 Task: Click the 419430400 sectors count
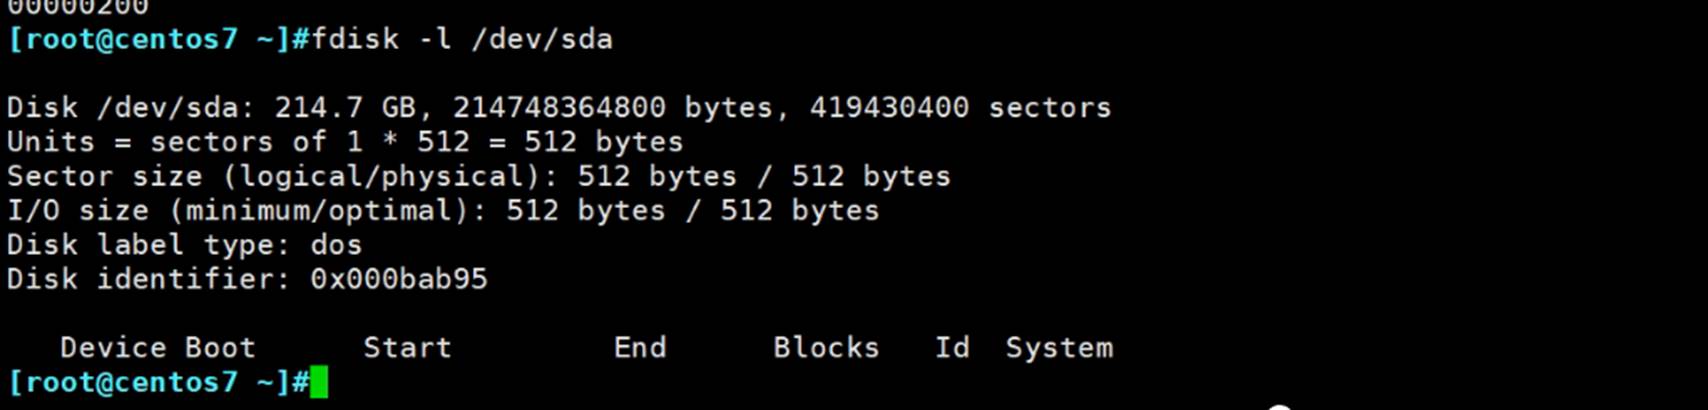(x=960, y=107)
